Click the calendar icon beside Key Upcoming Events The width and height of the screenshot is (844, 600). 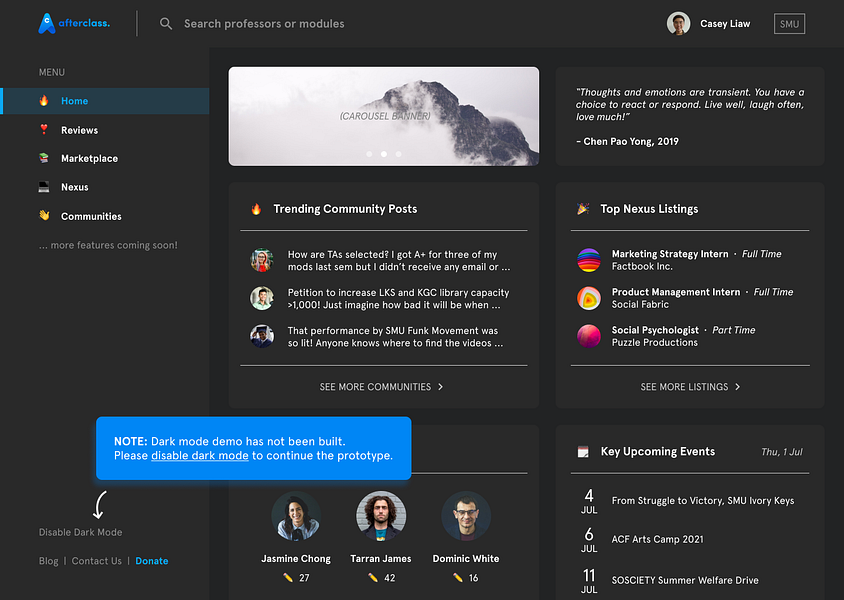coord(583,452)
